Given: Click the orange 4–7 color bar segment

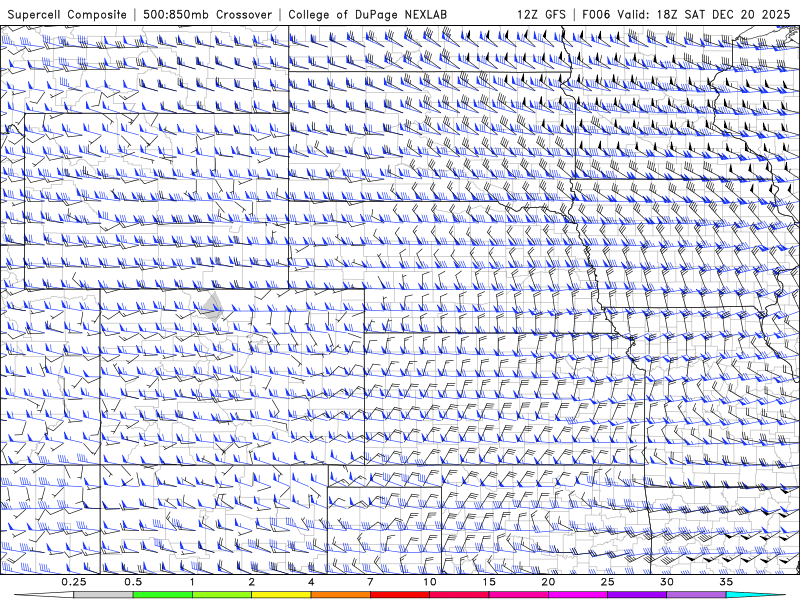Looking at the screenshot, I should click(340, 595).
